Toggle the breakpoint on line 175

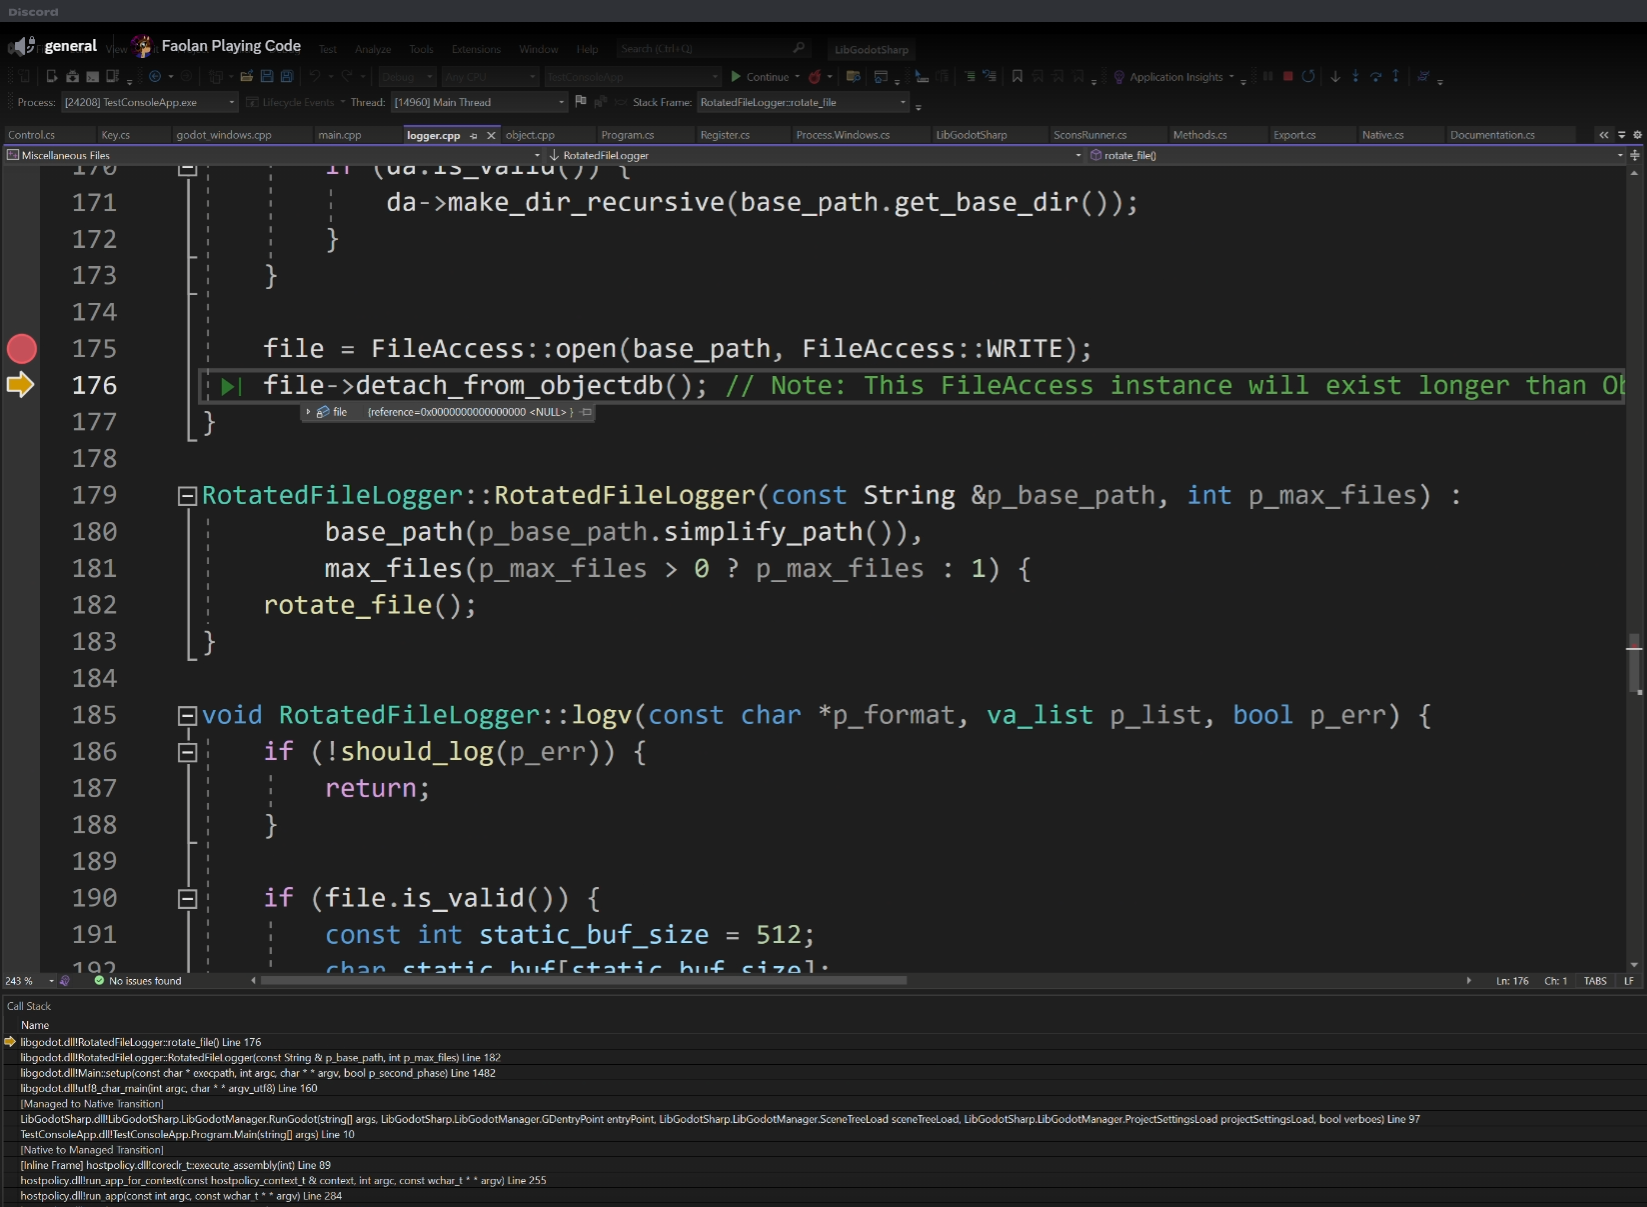pos(22,349)
